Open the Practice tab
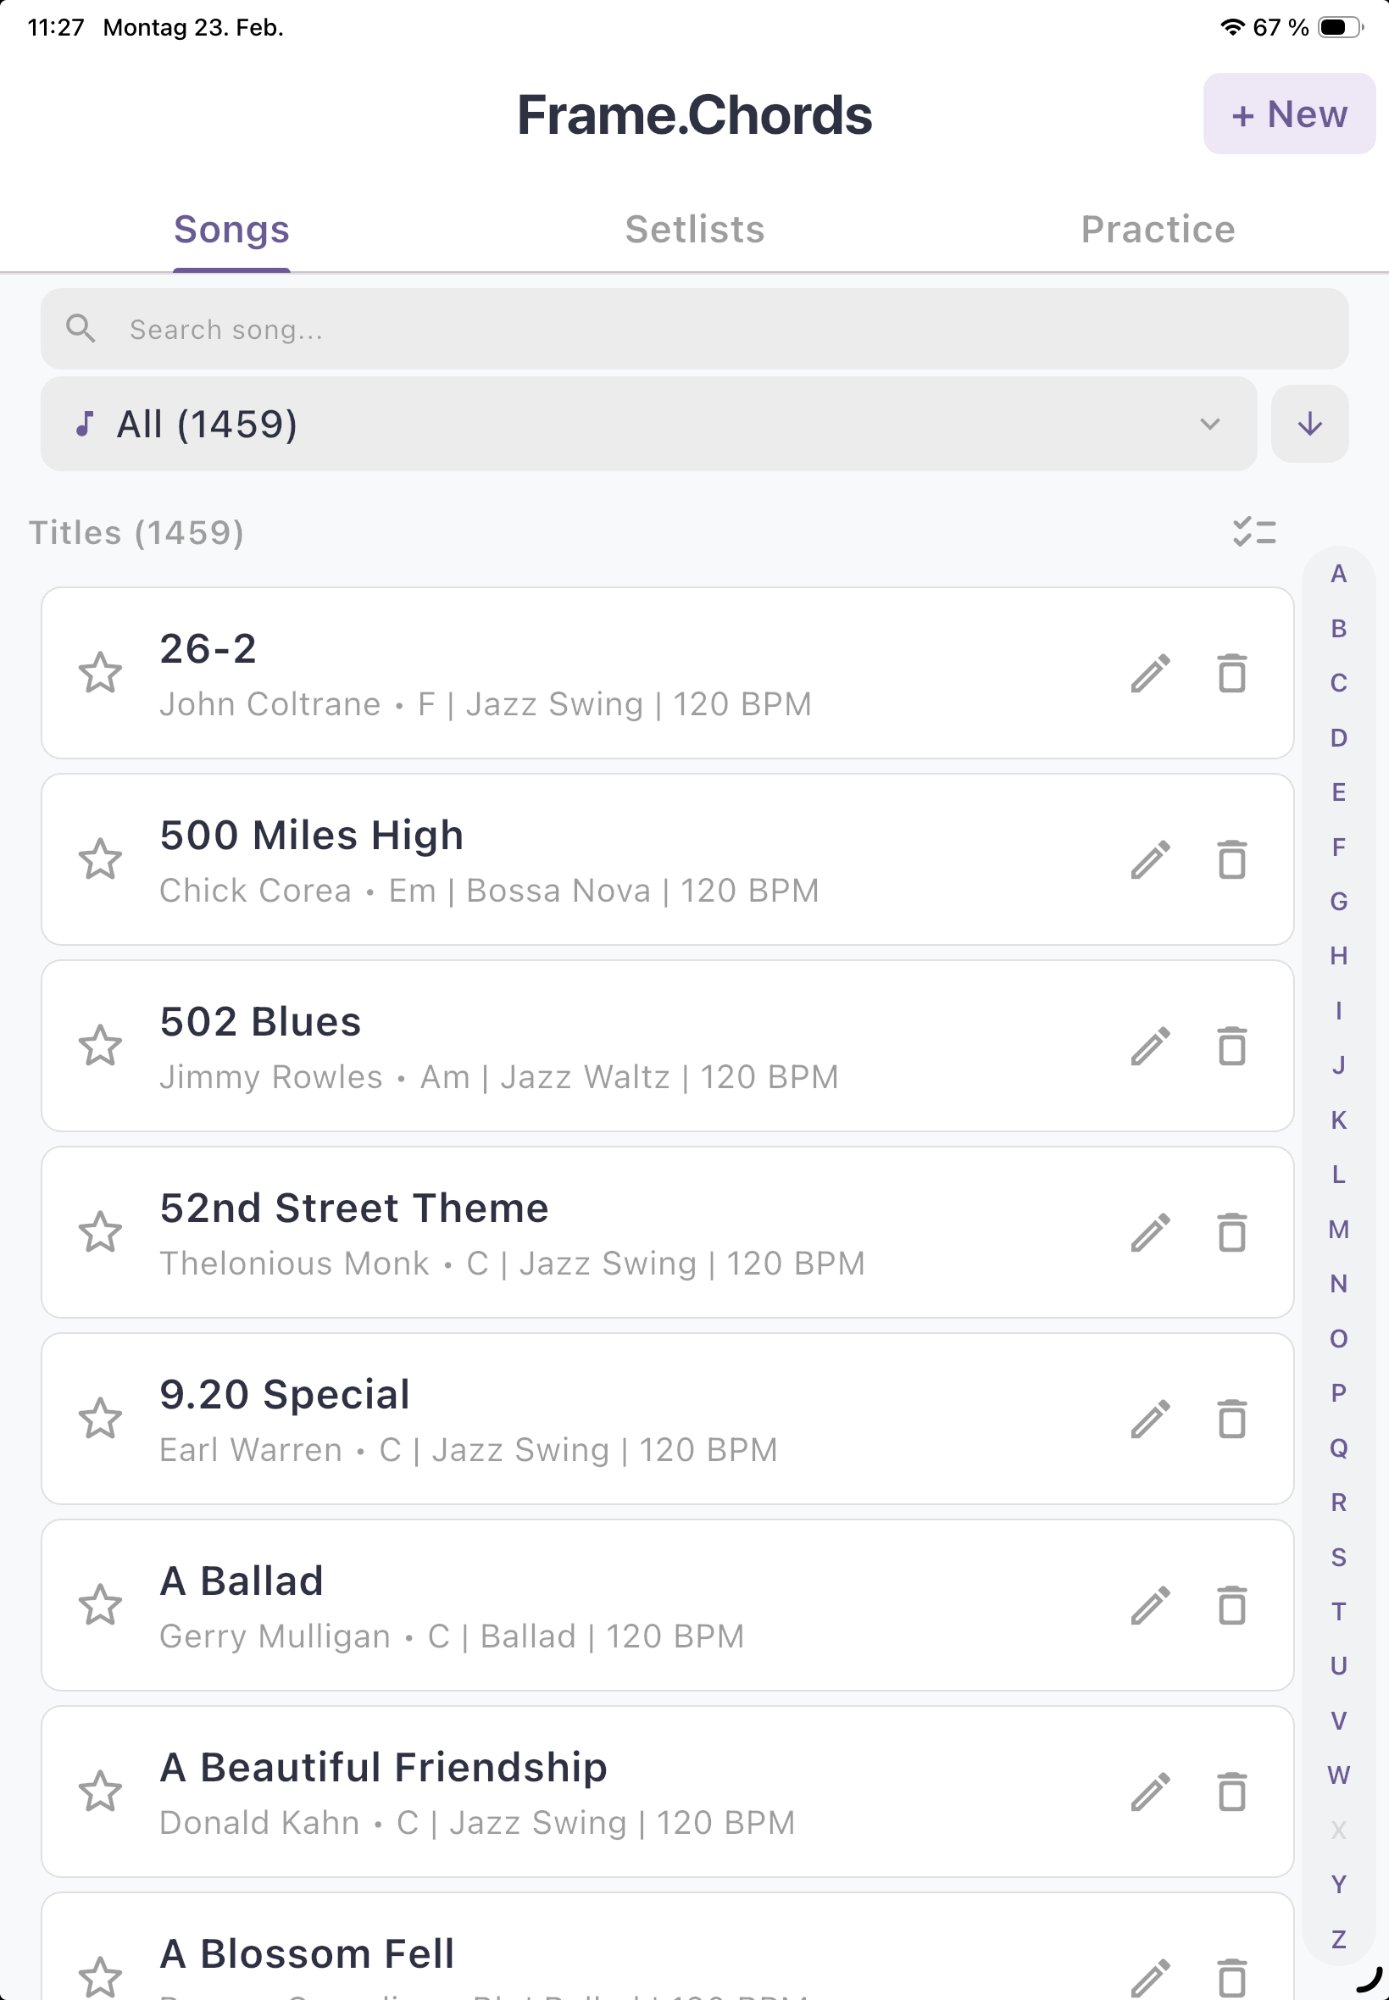 1156,229
